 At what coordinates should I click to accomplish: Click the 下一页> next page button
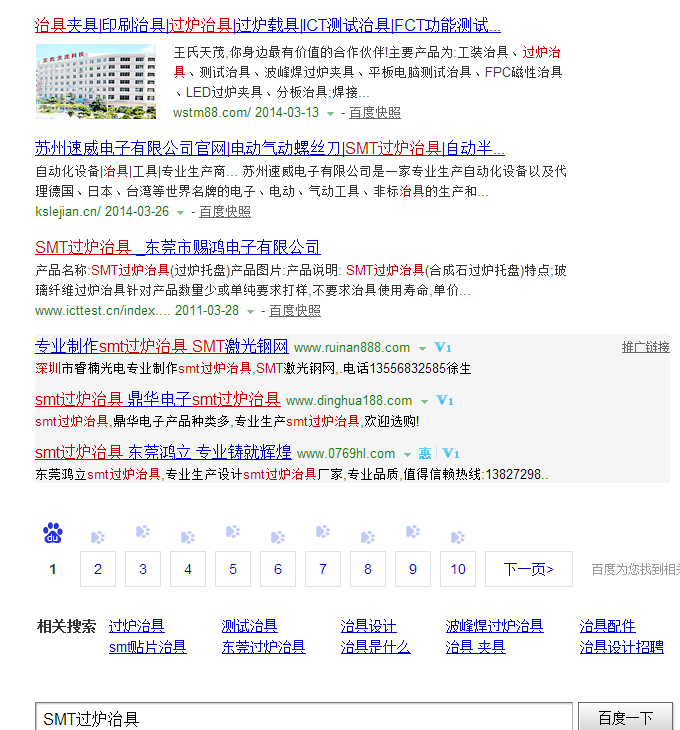click(x=529, y=569)
